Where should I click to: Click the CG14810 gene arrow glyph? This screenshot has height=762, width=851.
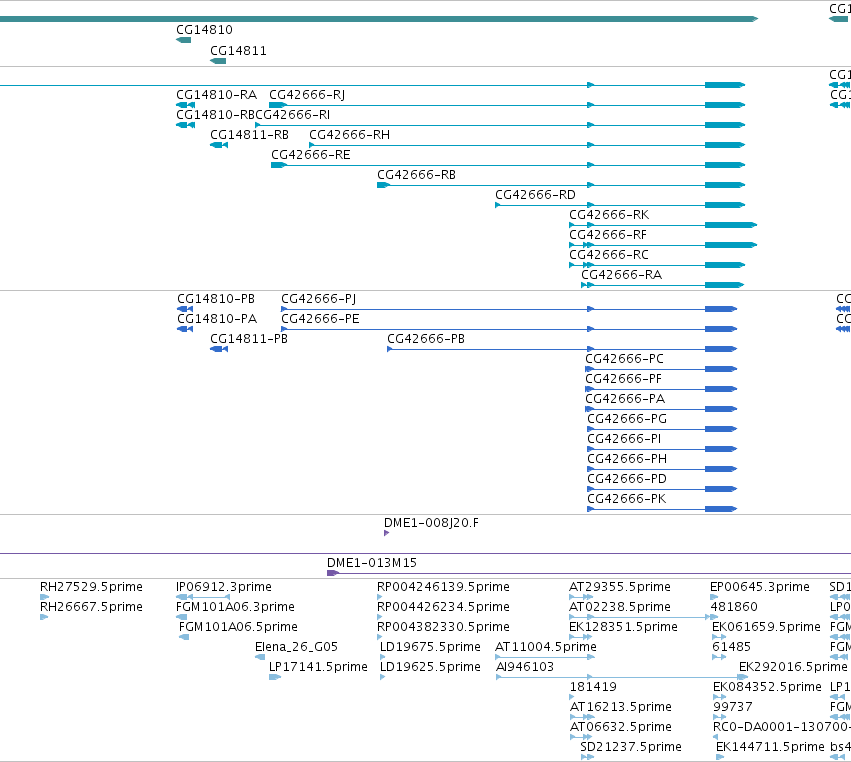coord(183,40)
